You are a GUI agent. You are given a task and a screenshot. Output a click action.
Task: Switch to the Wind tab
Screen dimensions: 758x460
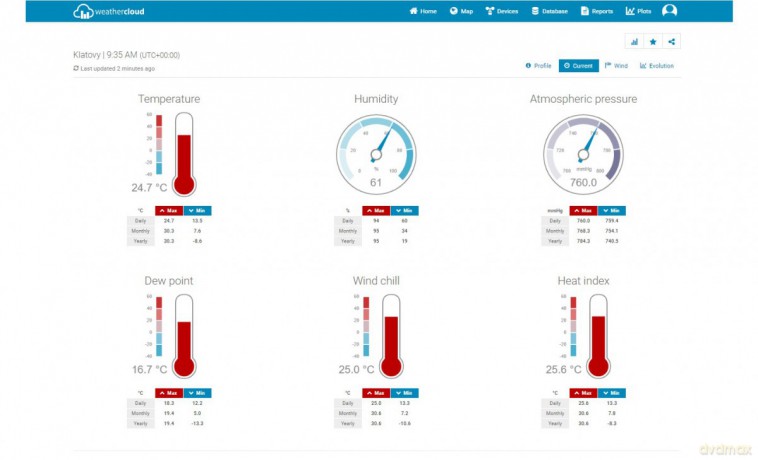click(616, 66)
